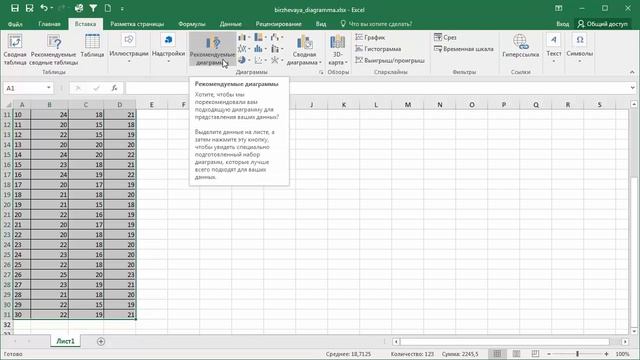Insert a PivotTable (Сводная таблица)
The height and width of the screenshot is (360, 640).
[x=15, y=49]
